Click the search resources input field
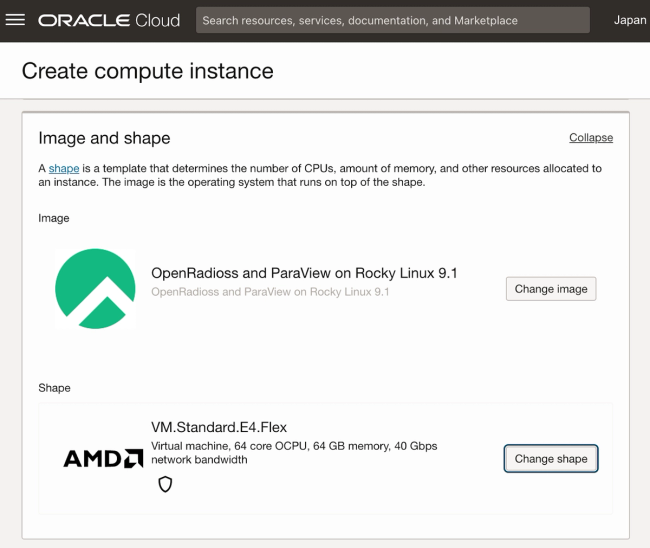The width and height of the screenshot is (650, 548). 393,20
